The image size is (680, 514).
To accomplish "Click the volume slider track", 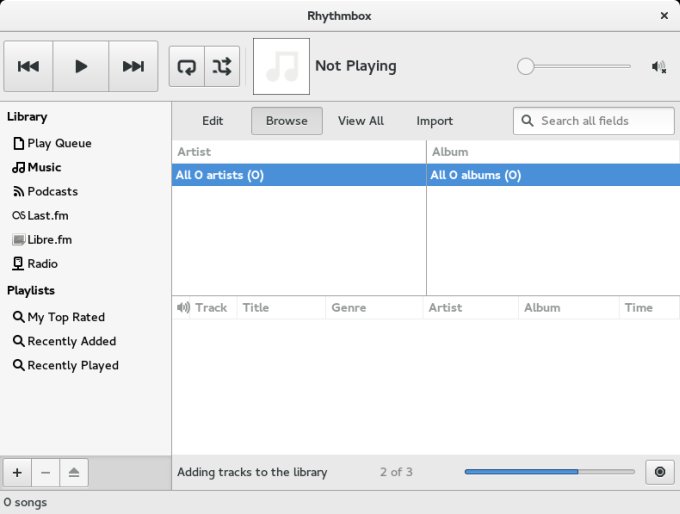I will pos(578,67).
